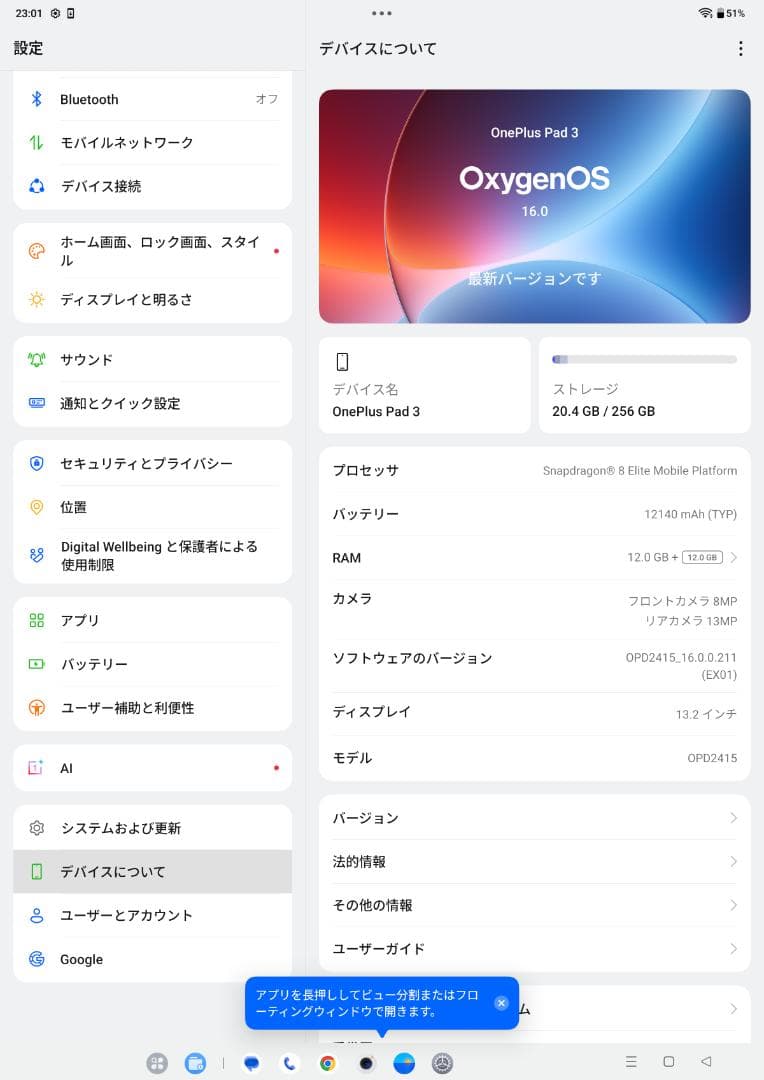Tap the モデル OPD2415 value
764x1080 pixels.
[x=712, y=758]
